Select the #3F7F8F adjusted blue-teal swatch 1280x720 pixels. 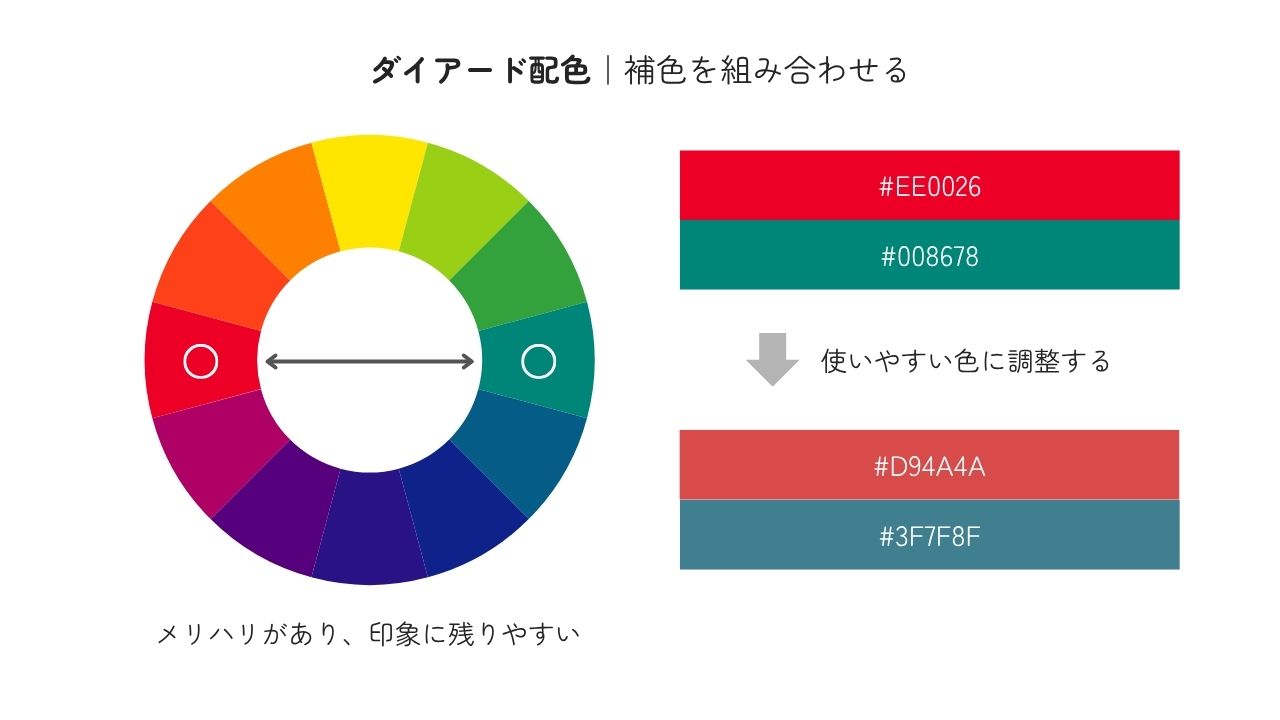pos(929,535)
